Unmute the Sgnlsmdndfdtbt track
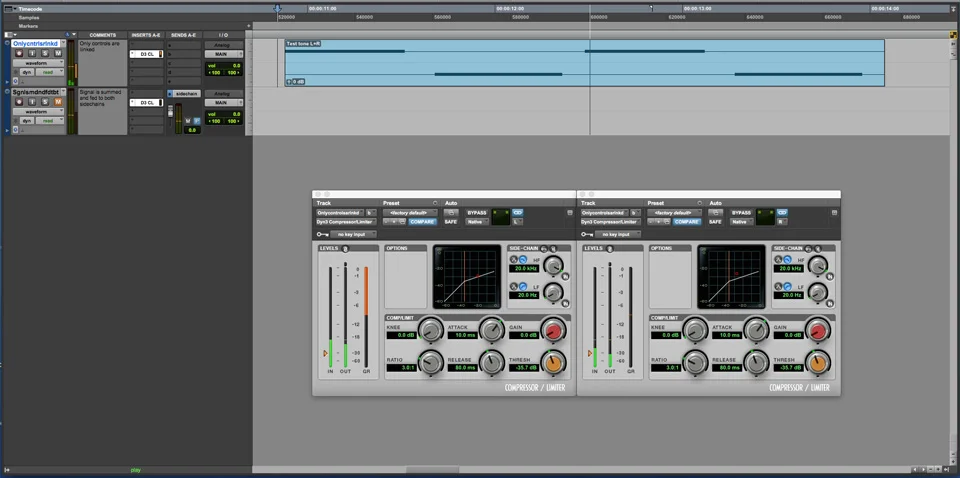The height and width of the screenshot is (478, 960). pyautogui.click(x=58, y=102)
